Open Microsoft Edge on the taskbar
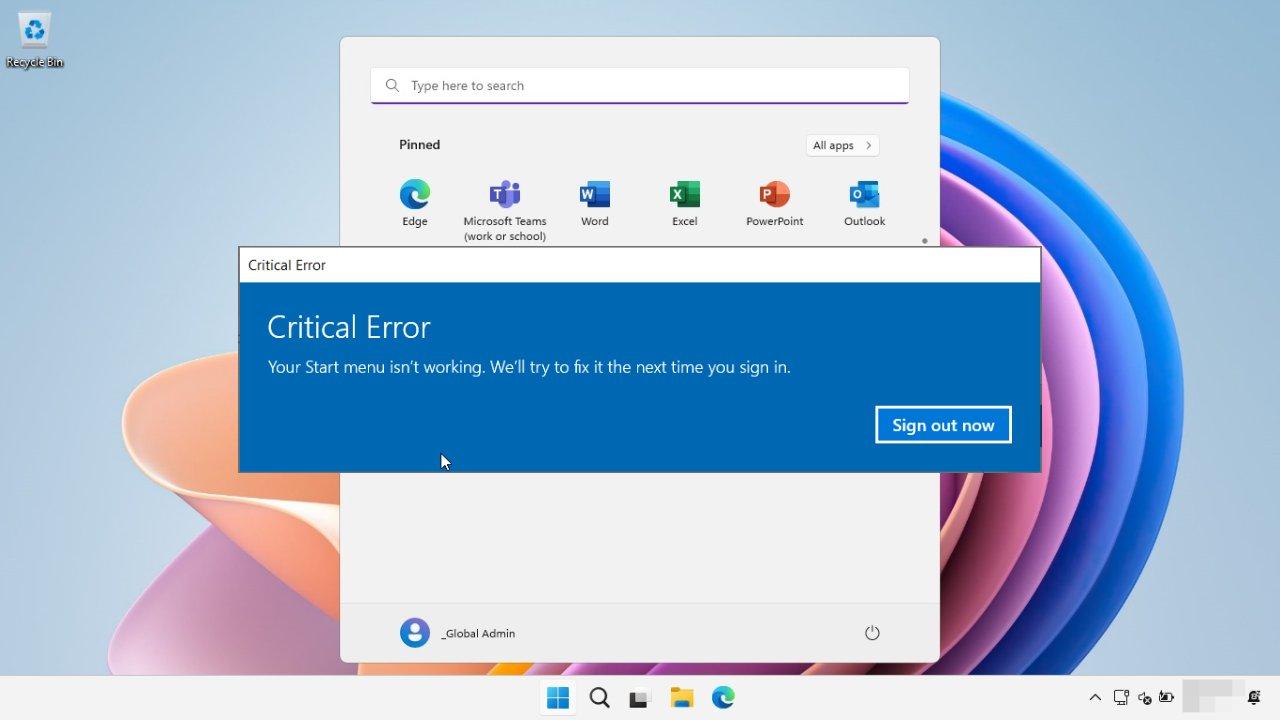 (x=723, y=698)
